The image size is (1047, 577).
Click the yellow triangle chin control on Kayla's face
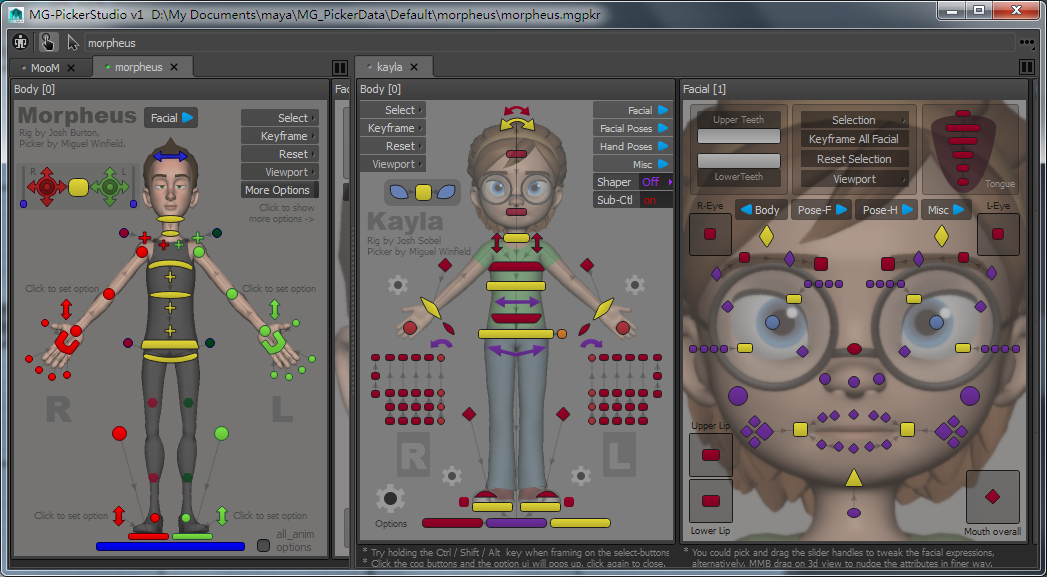pos(853,479)
